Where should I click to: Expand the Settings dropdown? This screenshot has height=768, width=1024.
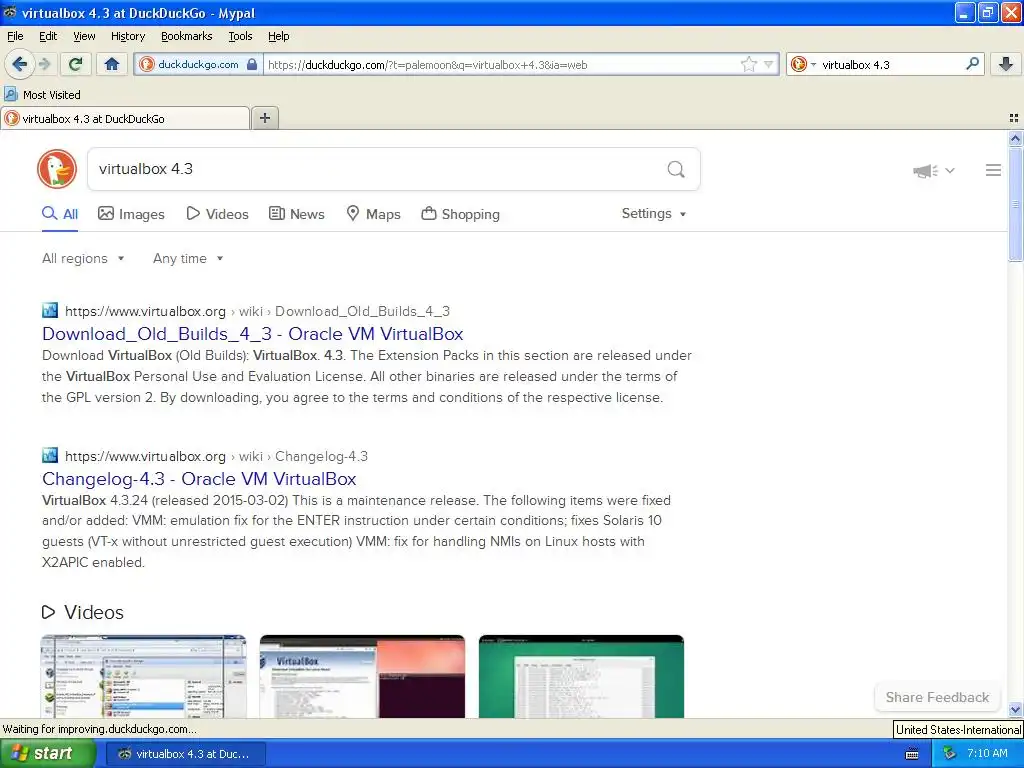coord(654,214)
